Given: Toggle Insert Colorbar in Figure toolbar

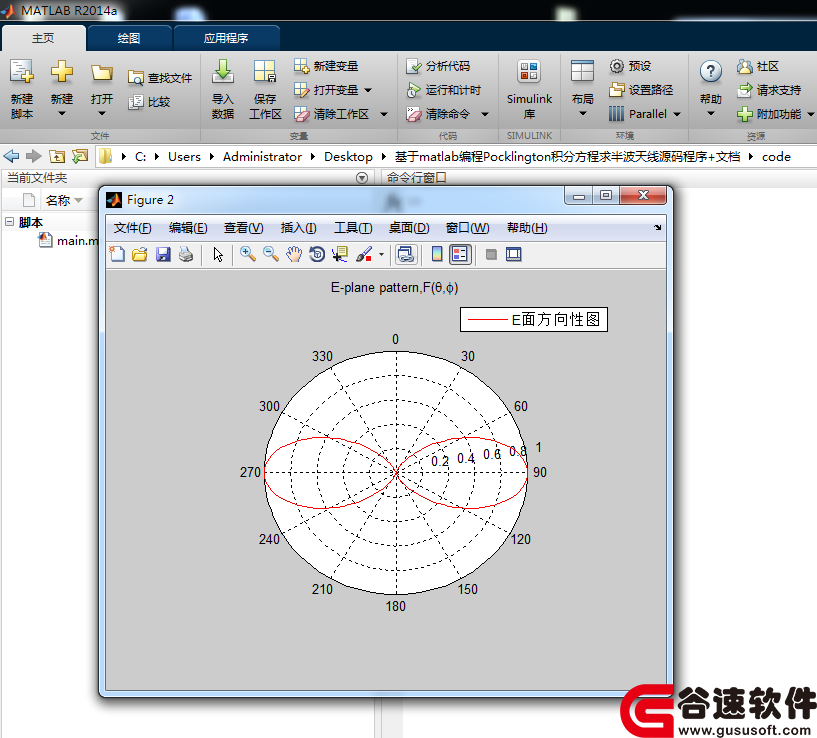Looking at the screenshot, I should [437, 254].
